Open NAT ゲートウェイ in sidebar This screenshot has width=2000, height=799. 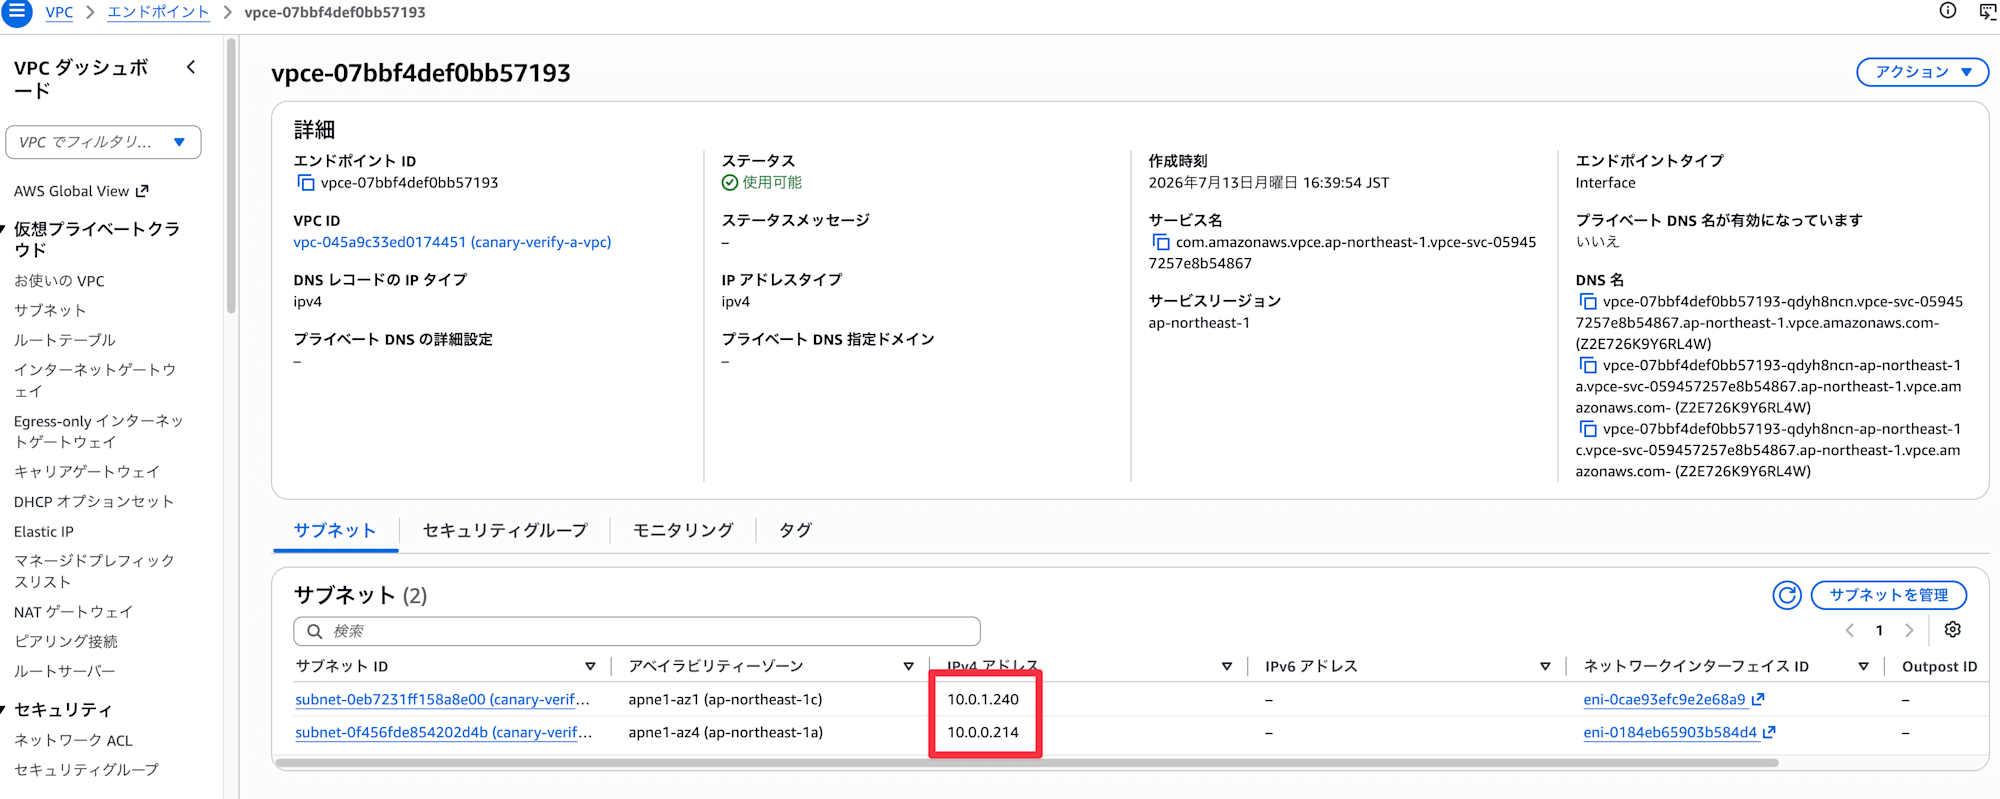click(x=73, y=612)
